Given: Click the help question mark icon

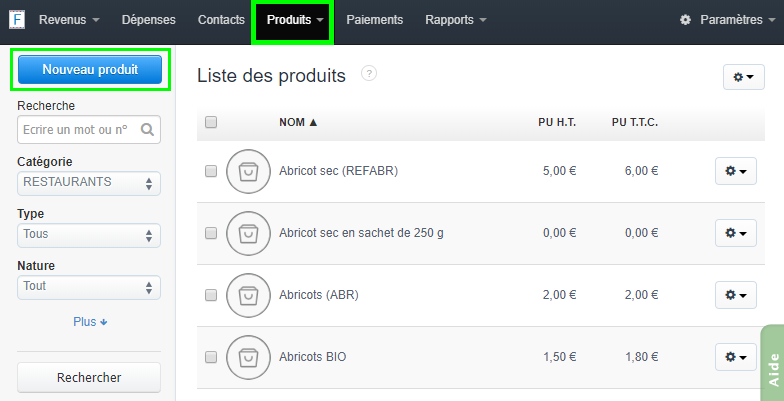Looking at the screenshot, I should (x=369, y=73).
